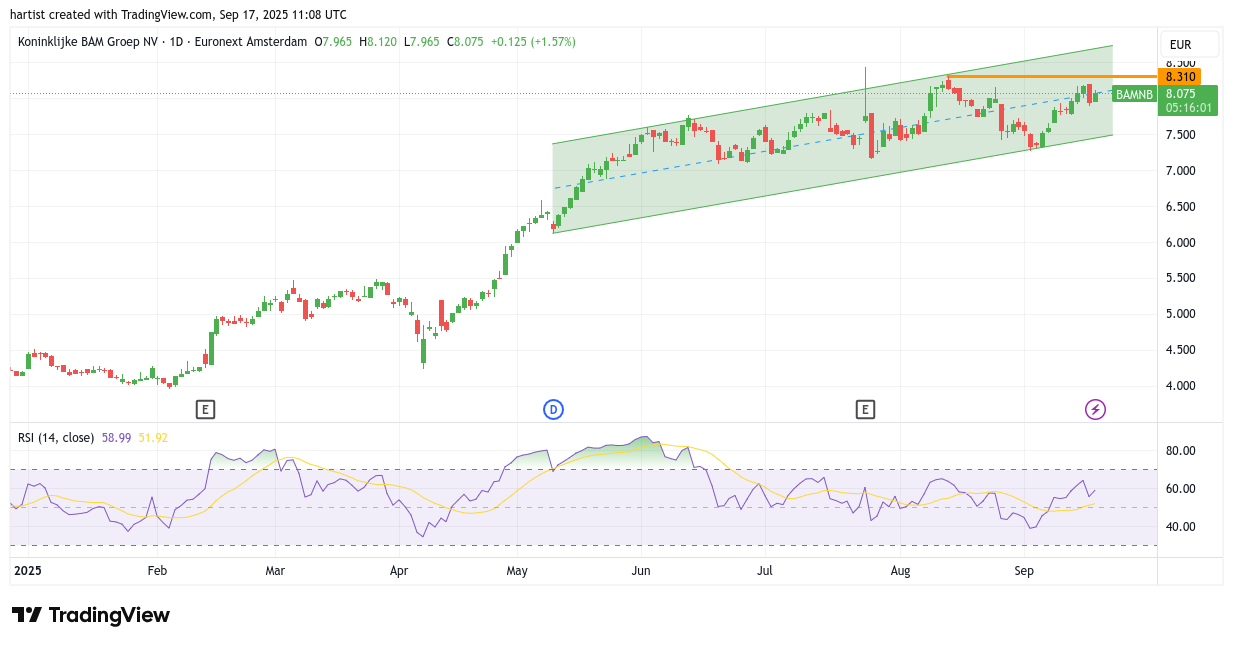
Task: Select the orange horizontal line at 8.310
Action: pos(1050,77)
